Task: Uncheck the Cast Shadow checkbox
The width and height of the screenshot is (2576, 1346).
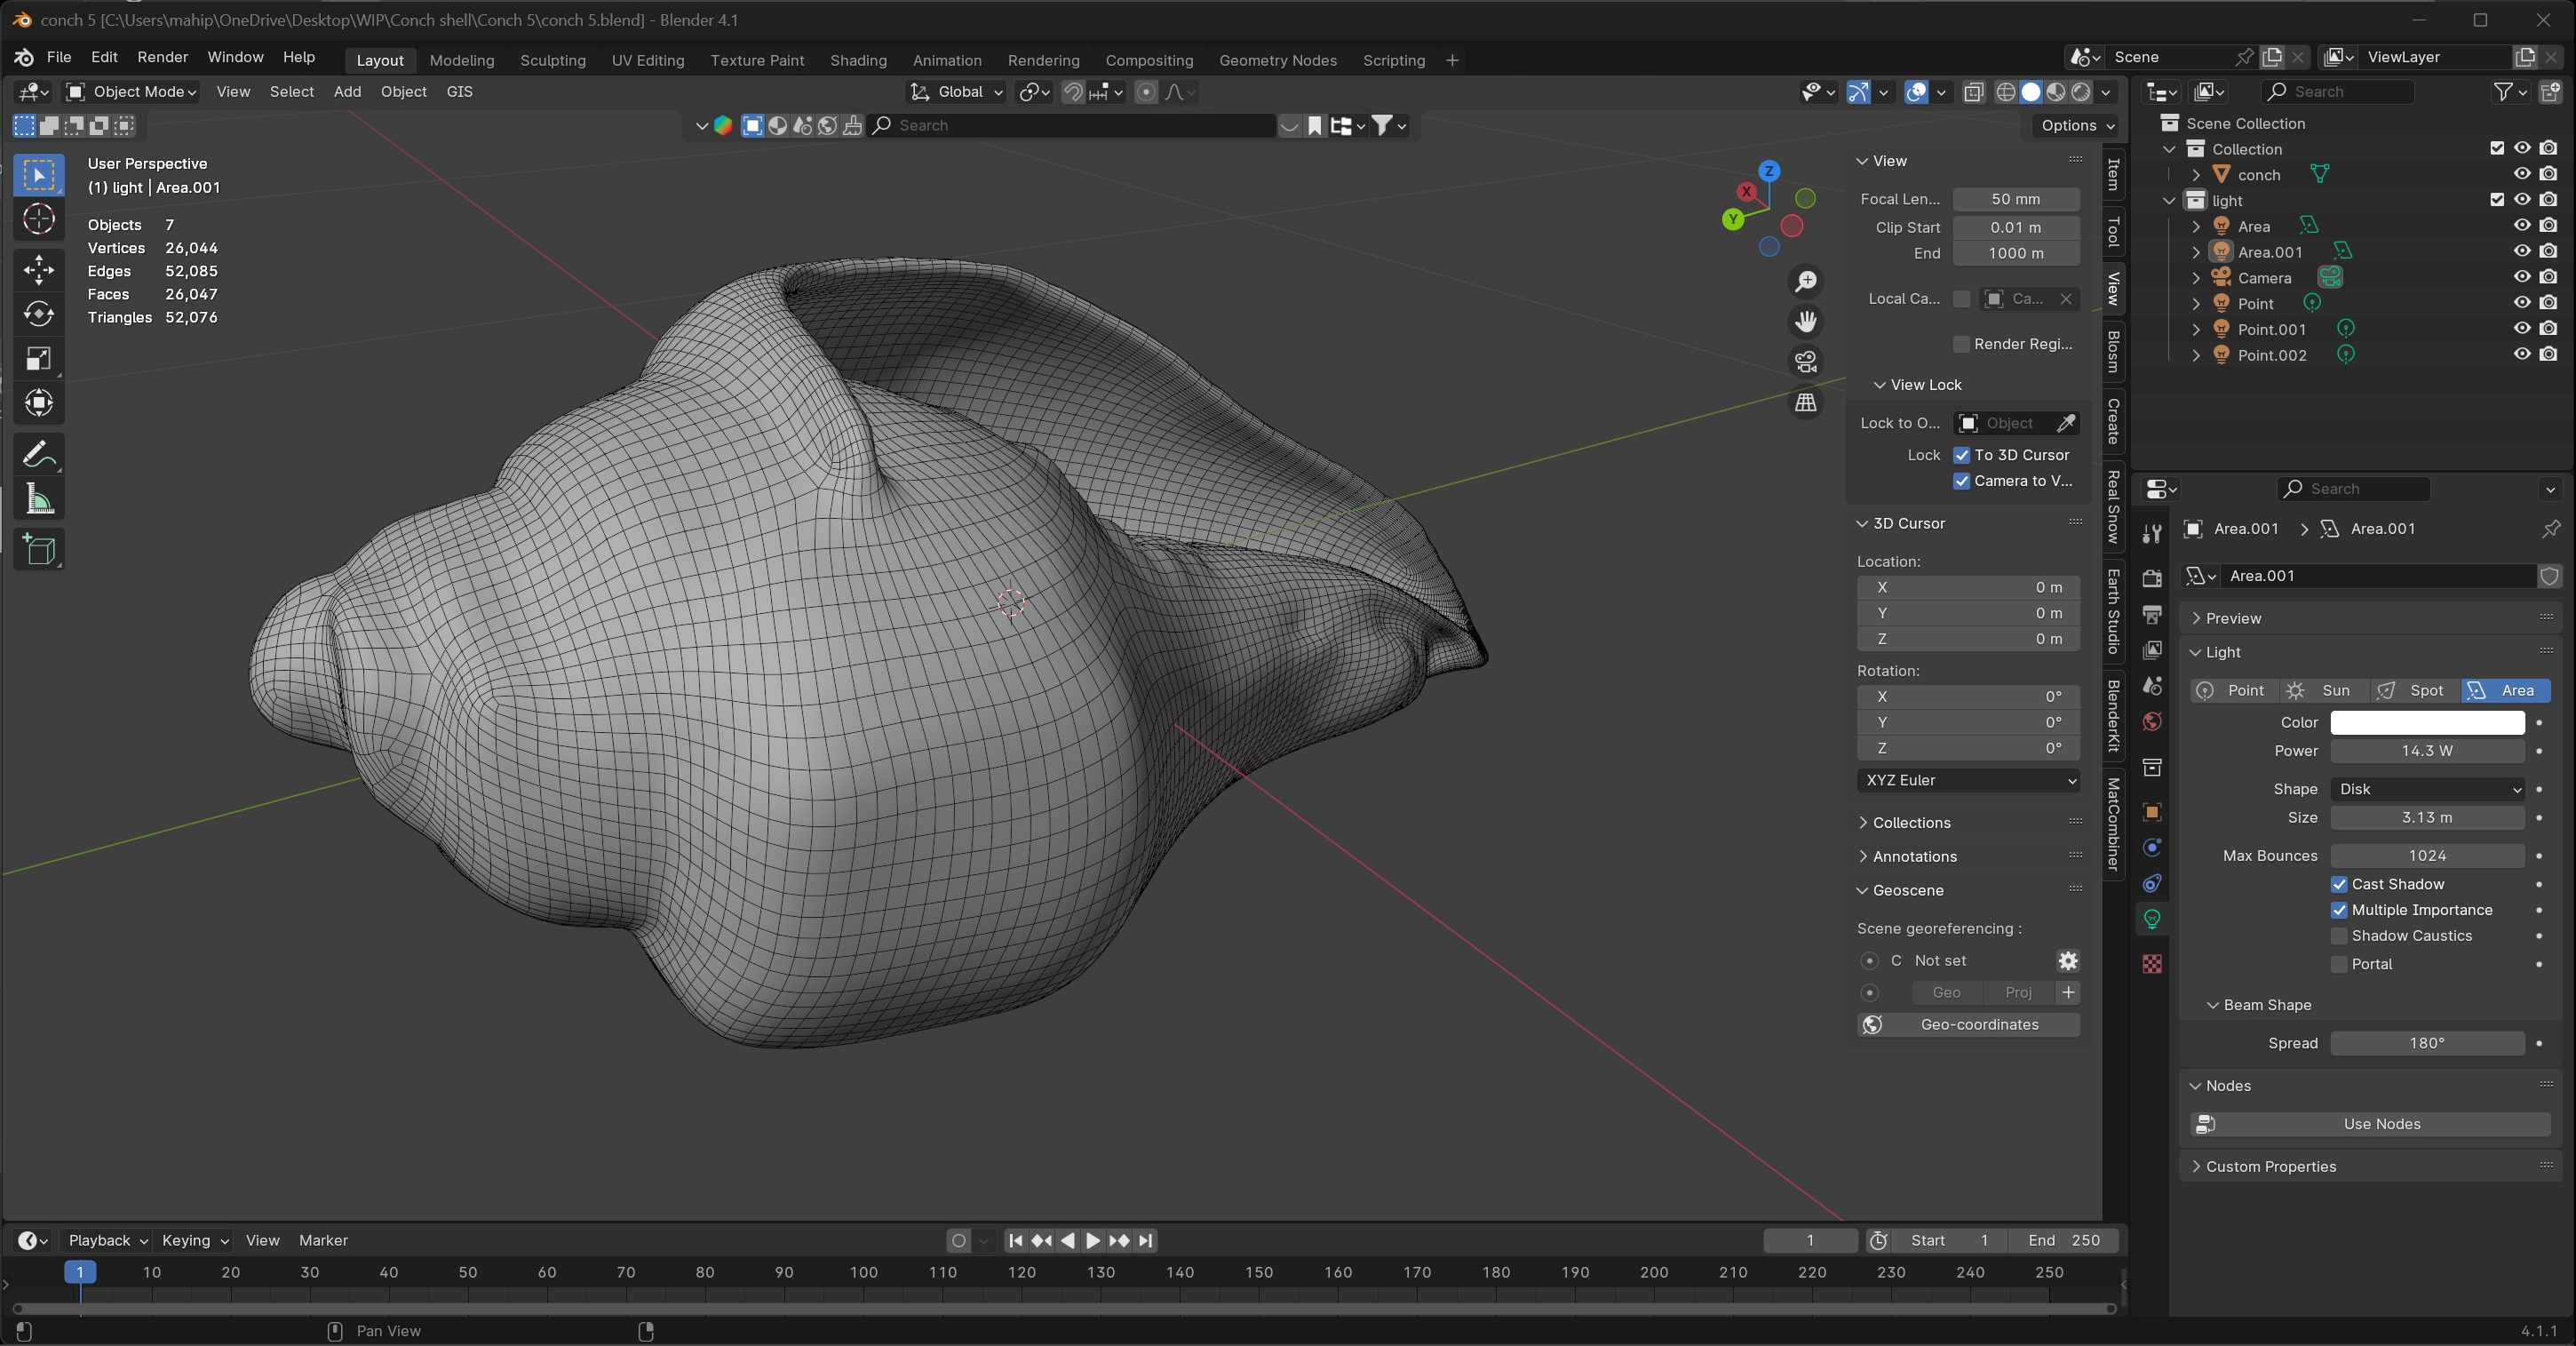Action: pyautogui.click(x=2339, y=884)
